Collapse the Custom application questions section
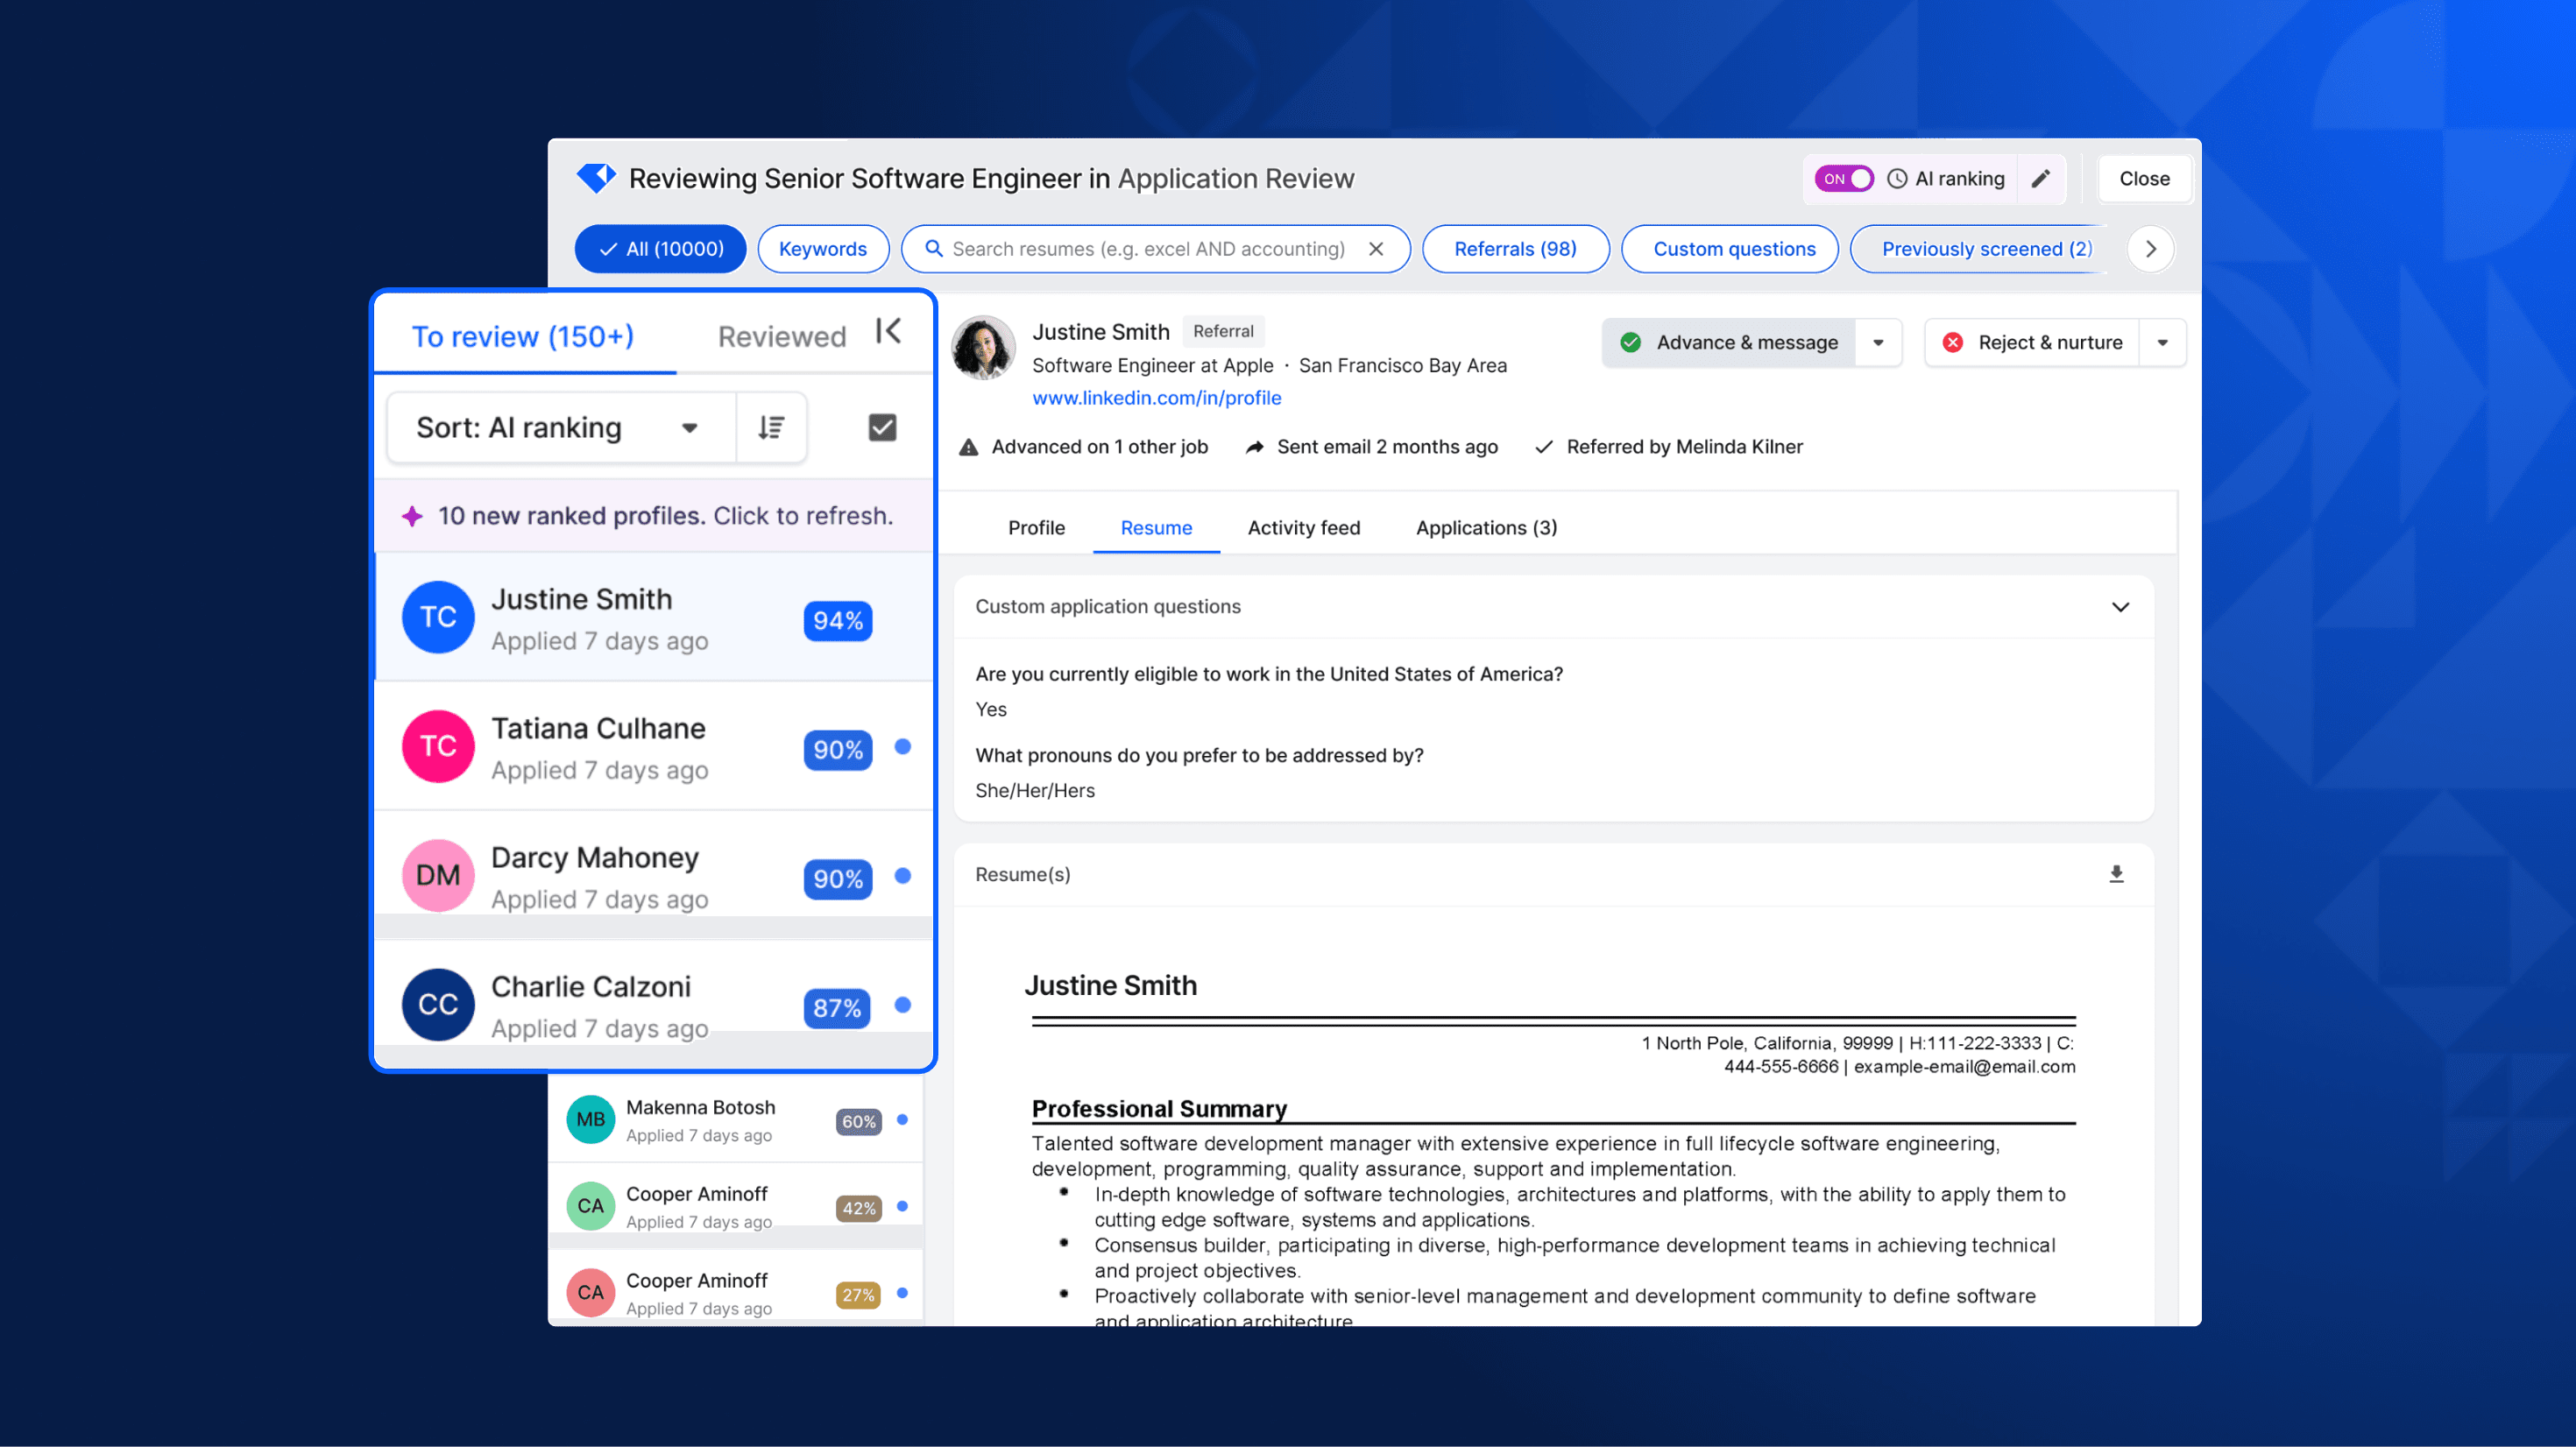 click(2120, 607)
